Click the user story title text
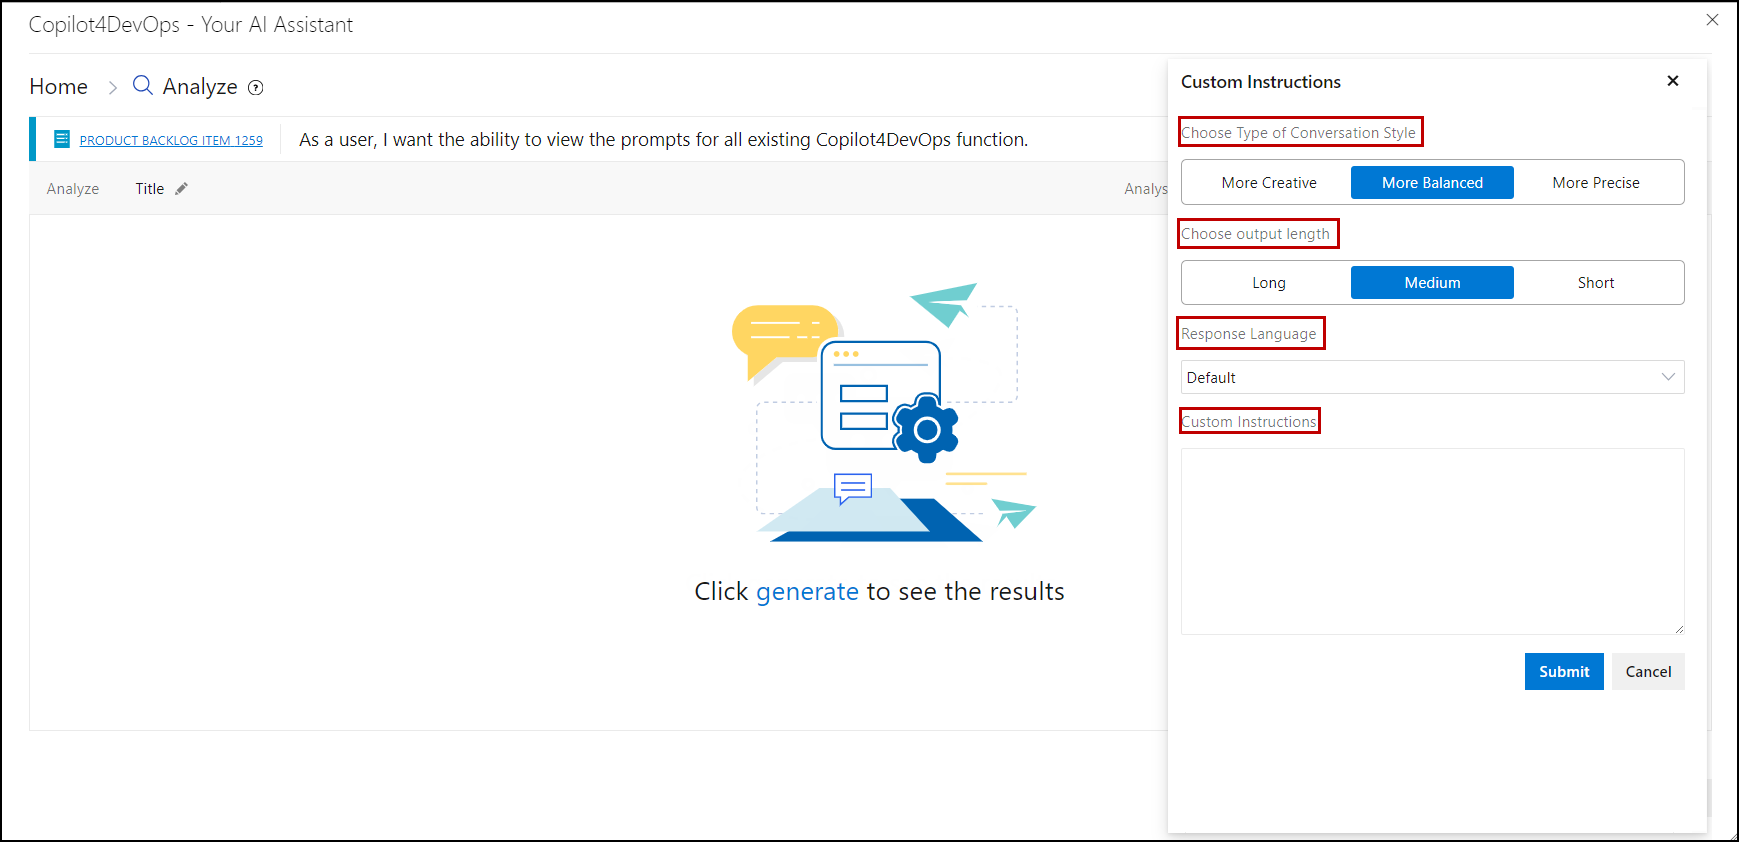Screen dimensions: 1739x842 point(663,140)
